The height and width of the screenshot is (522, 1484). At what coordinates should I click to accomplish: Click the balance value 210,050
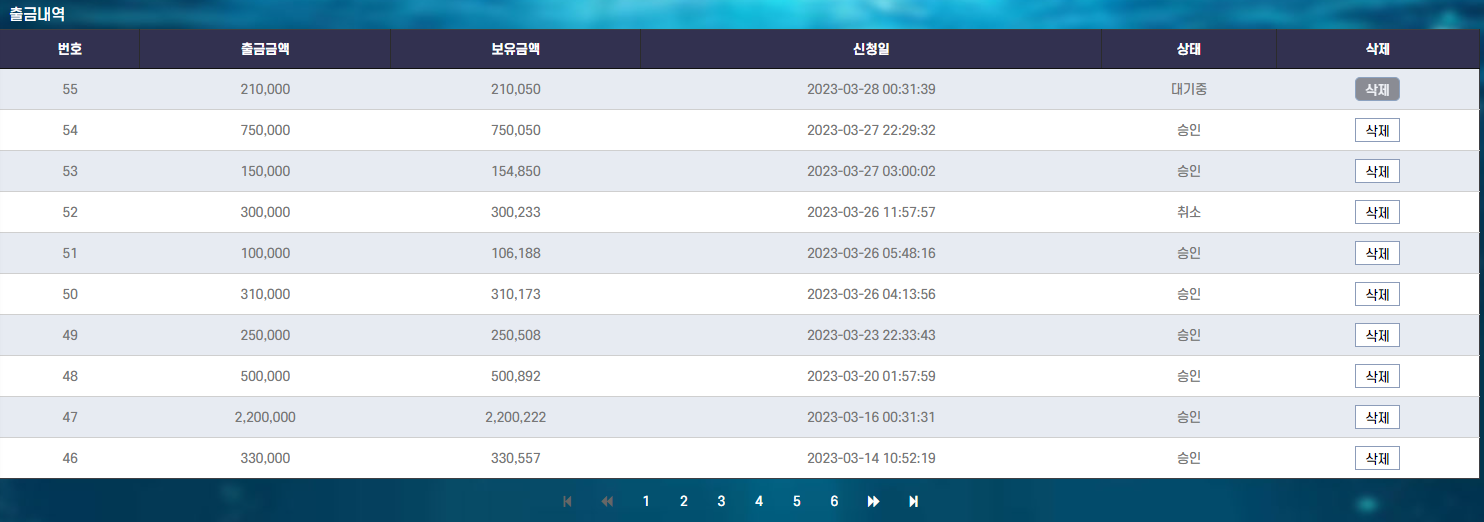515,89
